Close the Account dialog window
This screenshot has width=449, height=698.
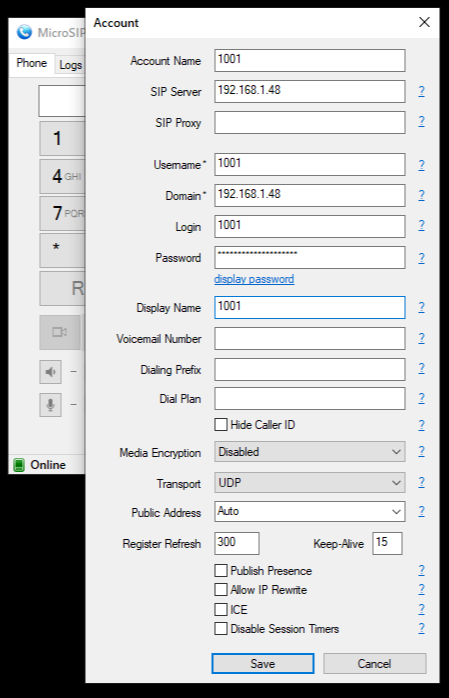[424, 22]
